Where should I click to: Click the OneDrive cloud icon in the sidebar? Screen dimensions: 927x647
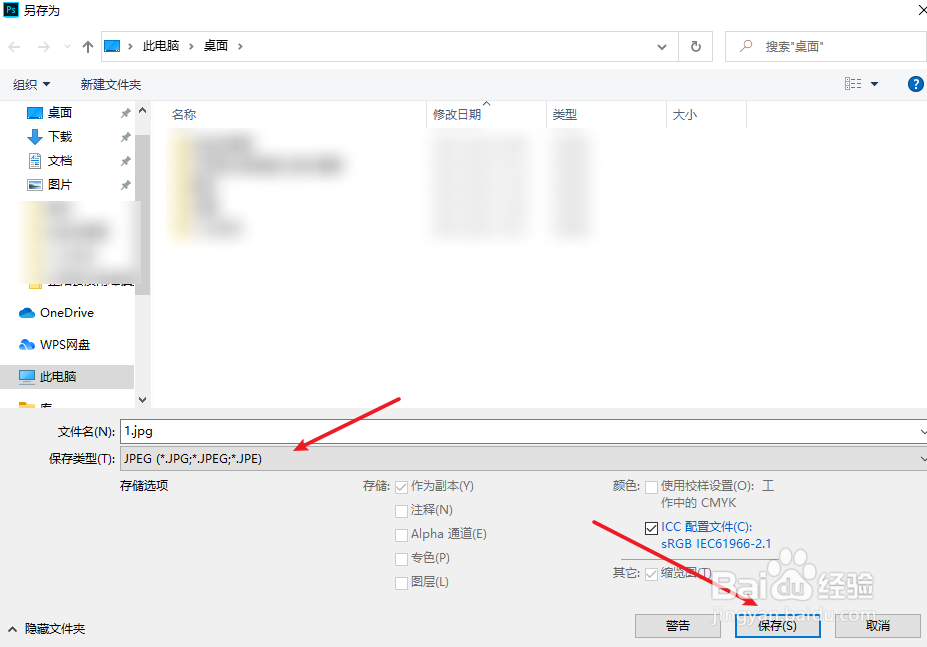point(25,312)
